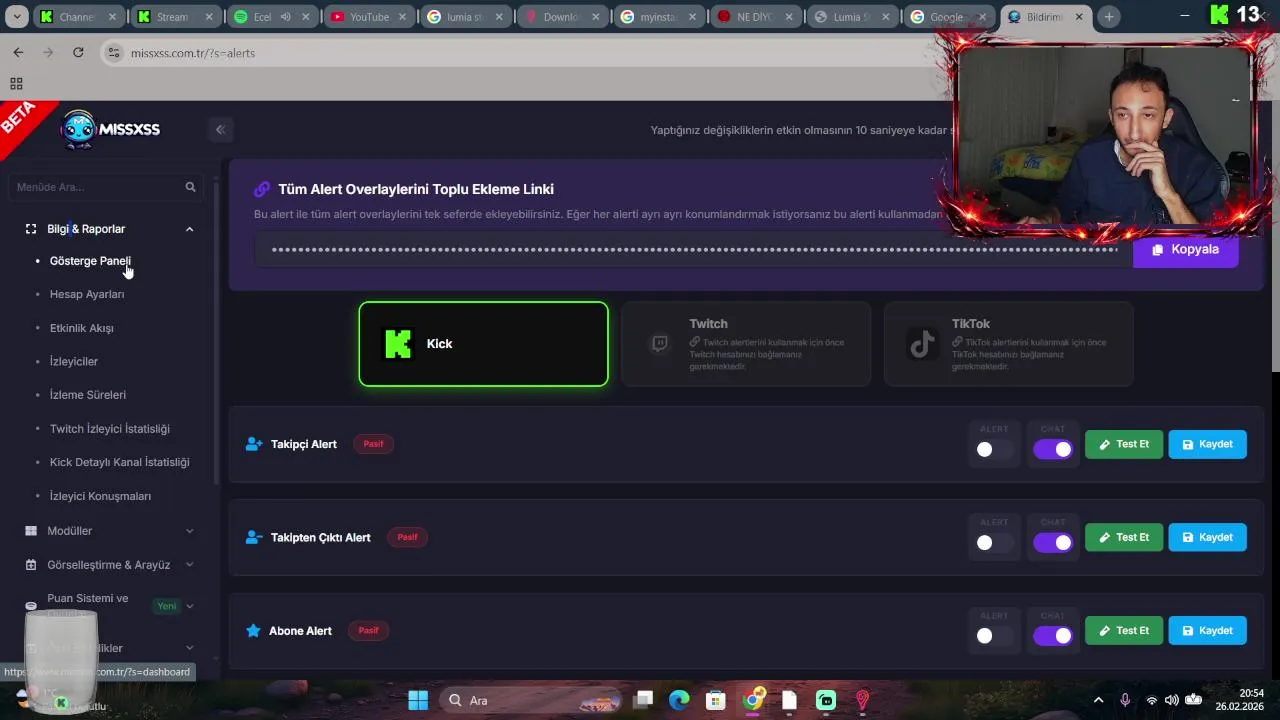This screenshot has width=1280, height=720.
Task: Click the Modüller grid icon
Action: 31,531
